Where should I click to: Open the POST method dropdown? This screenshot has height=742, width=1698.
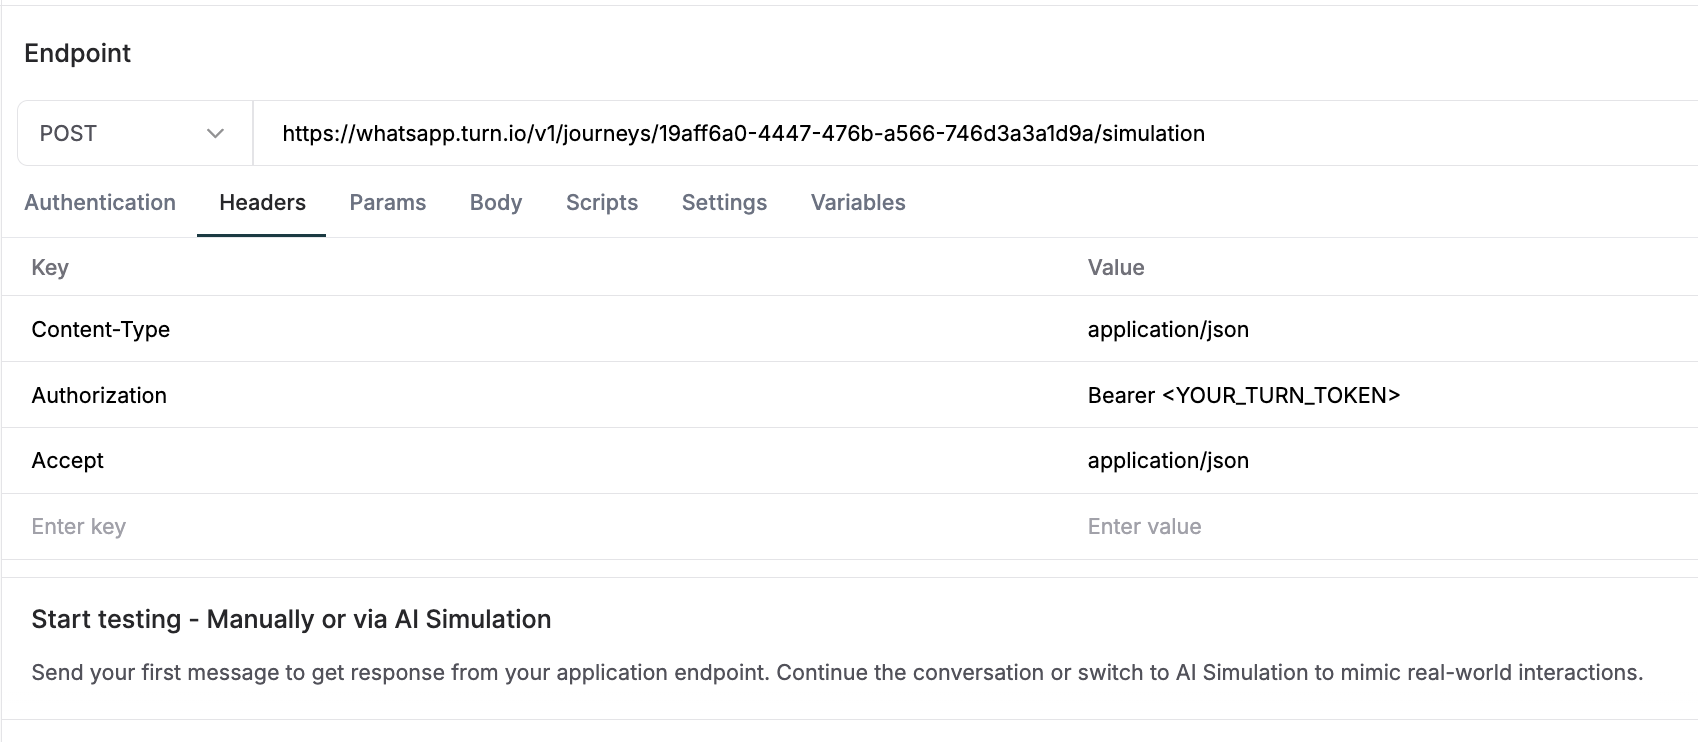(132, 133)
